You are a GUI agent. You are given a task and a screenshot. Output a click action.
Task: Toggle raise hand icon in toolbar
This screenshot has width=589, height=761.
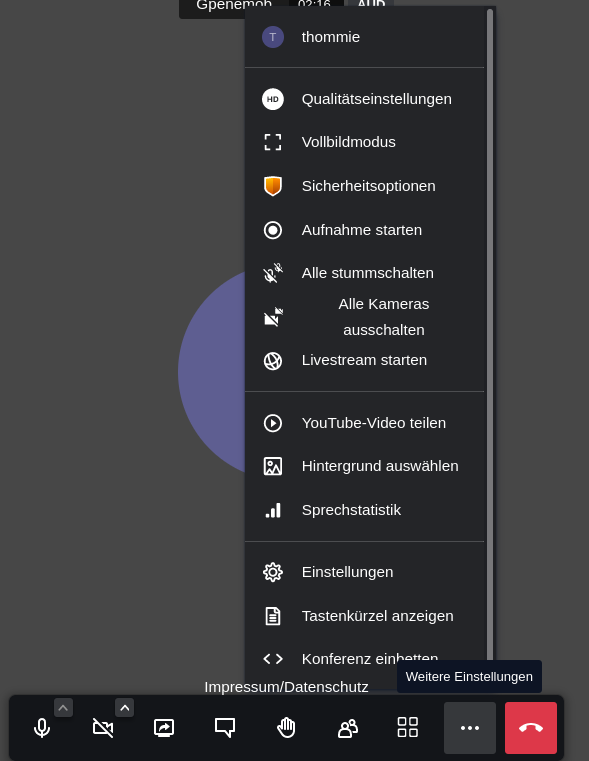click(286, 728)
